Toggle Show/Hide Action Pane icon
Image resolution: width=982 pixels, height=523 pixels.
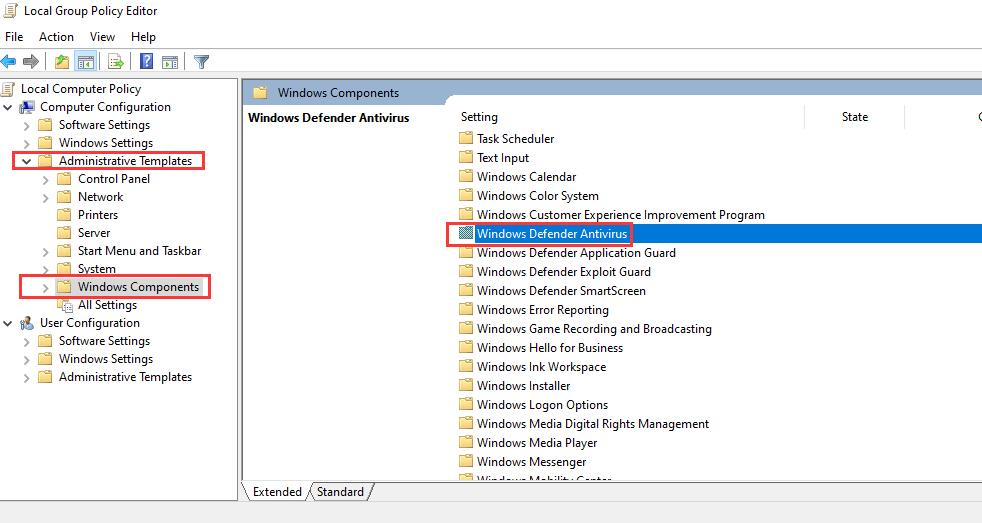[x=170, y=62]
